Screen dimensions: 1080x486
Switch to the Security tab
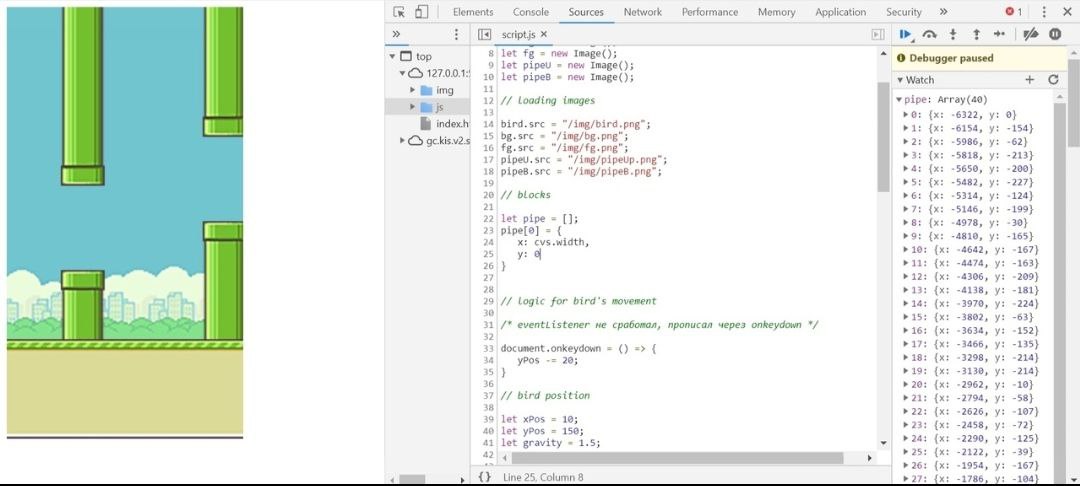pyautogui.click(x=904, y=12)
